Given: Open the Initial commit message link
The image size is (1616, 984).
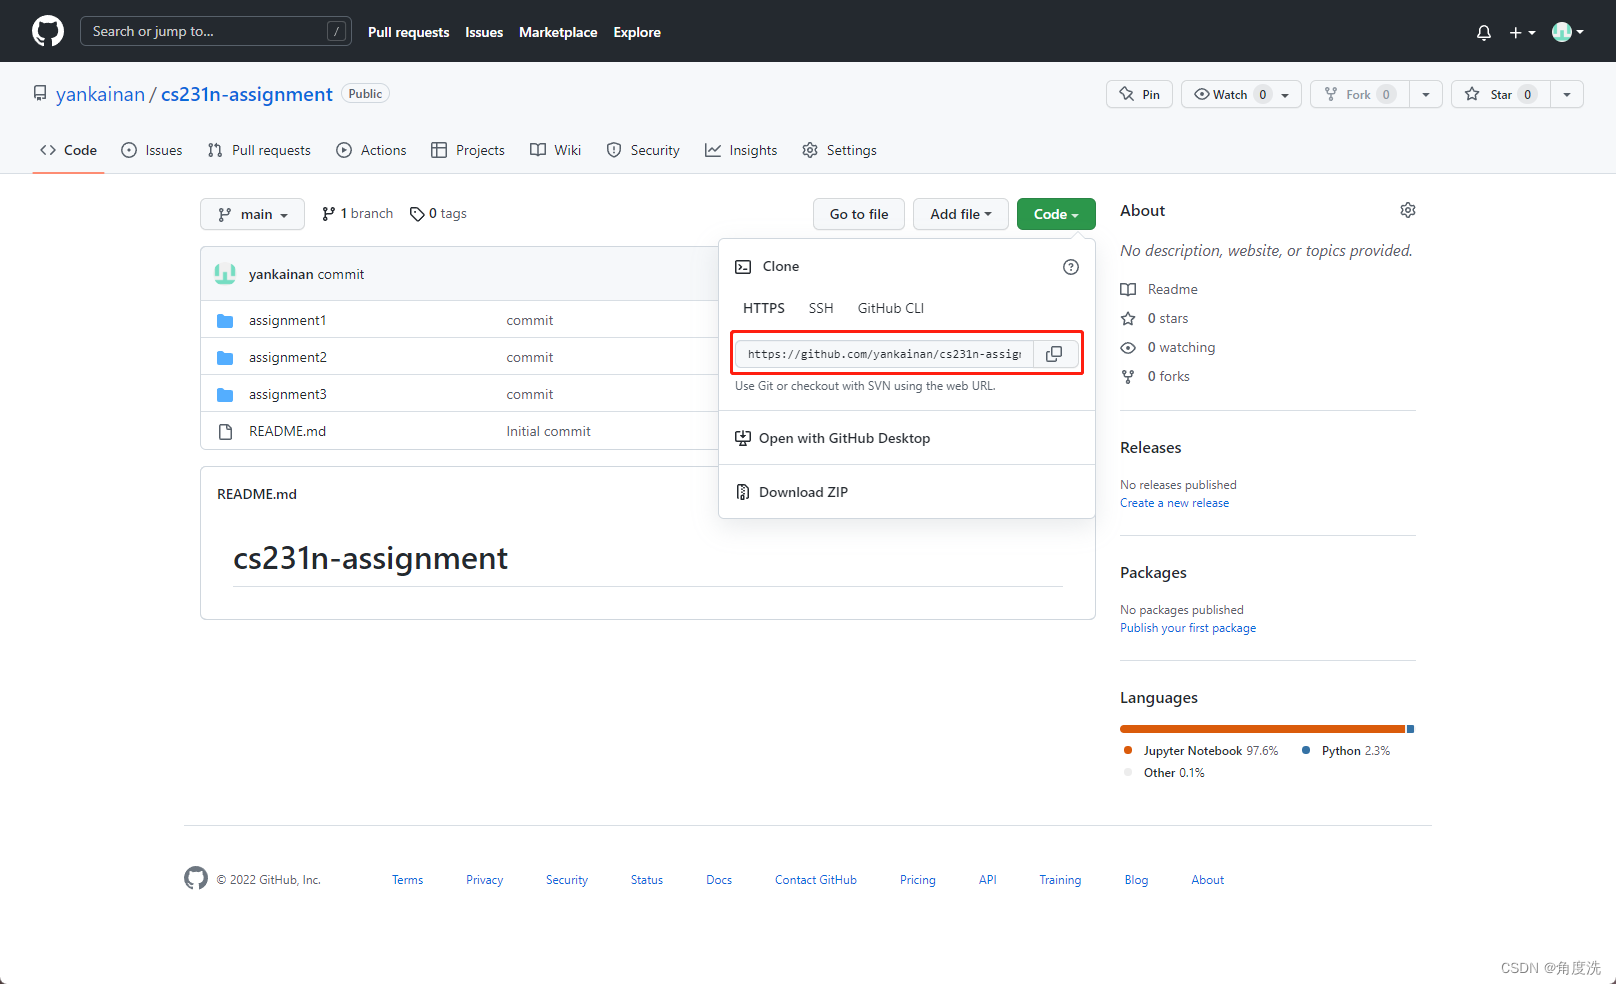Looking at the screenshot, I should pyautogui.click(x=548, y=432).
